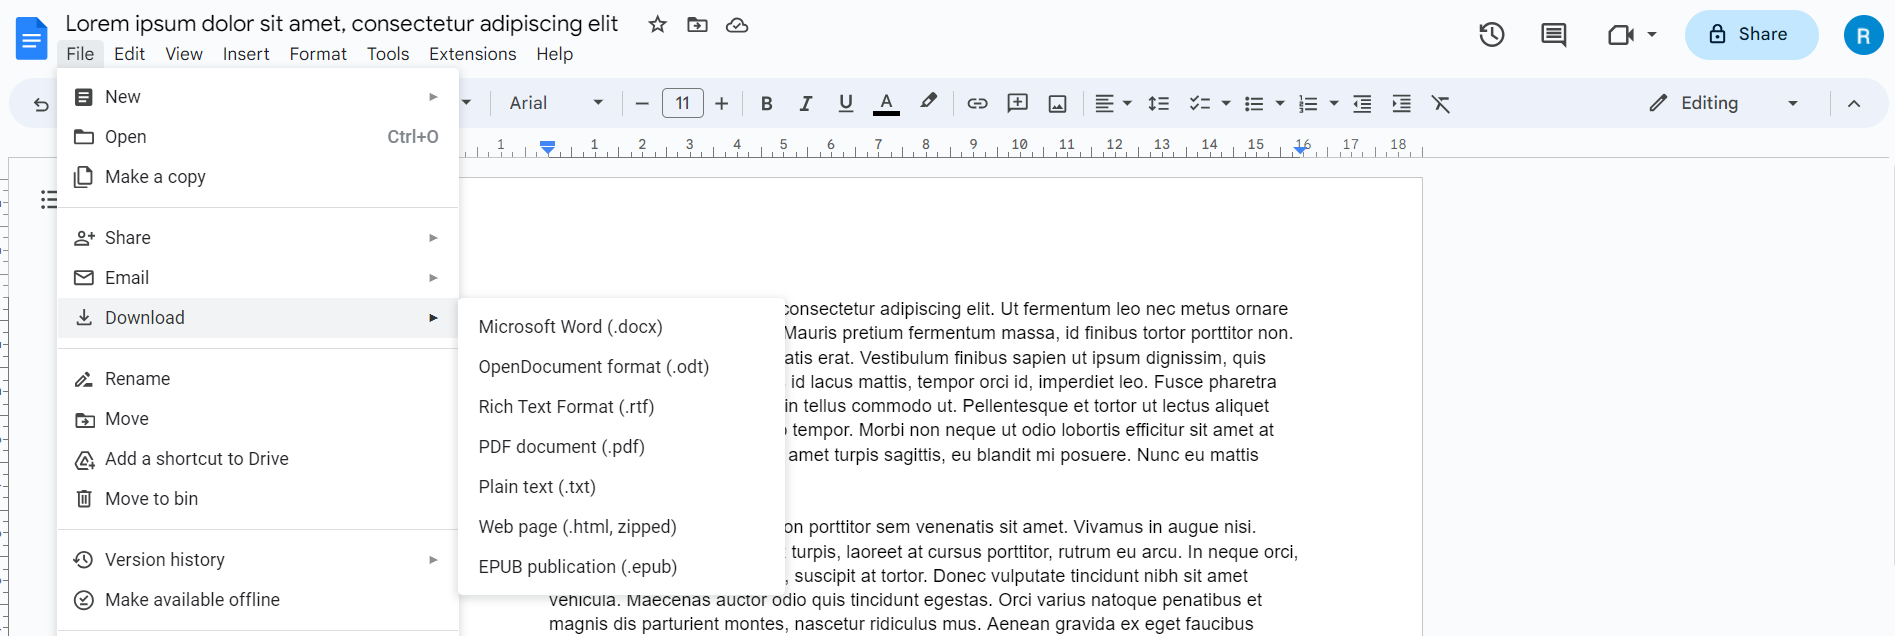Clear formatting
The image size is (1895, 636).
(1441, 104)
